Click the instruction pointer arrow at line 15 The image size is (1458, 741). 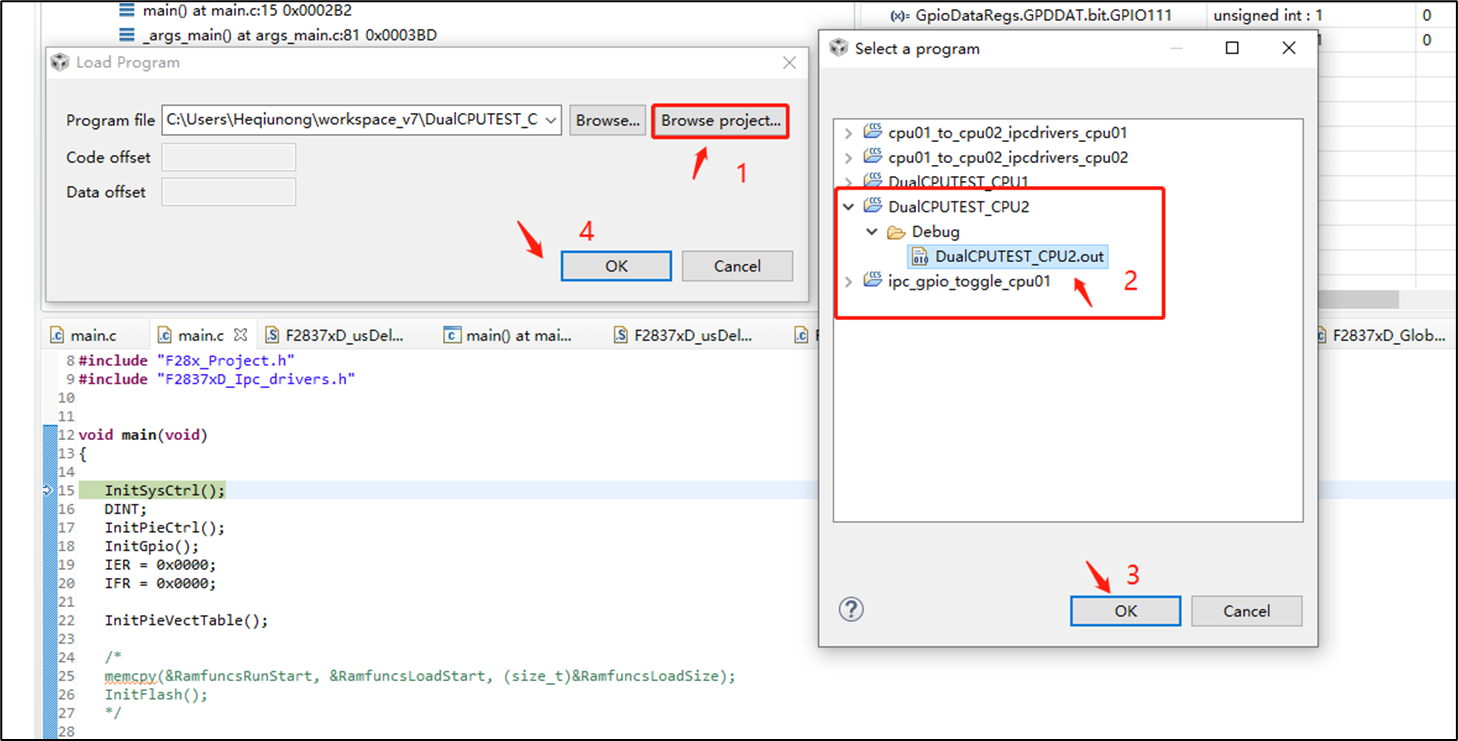coord(48,490)
